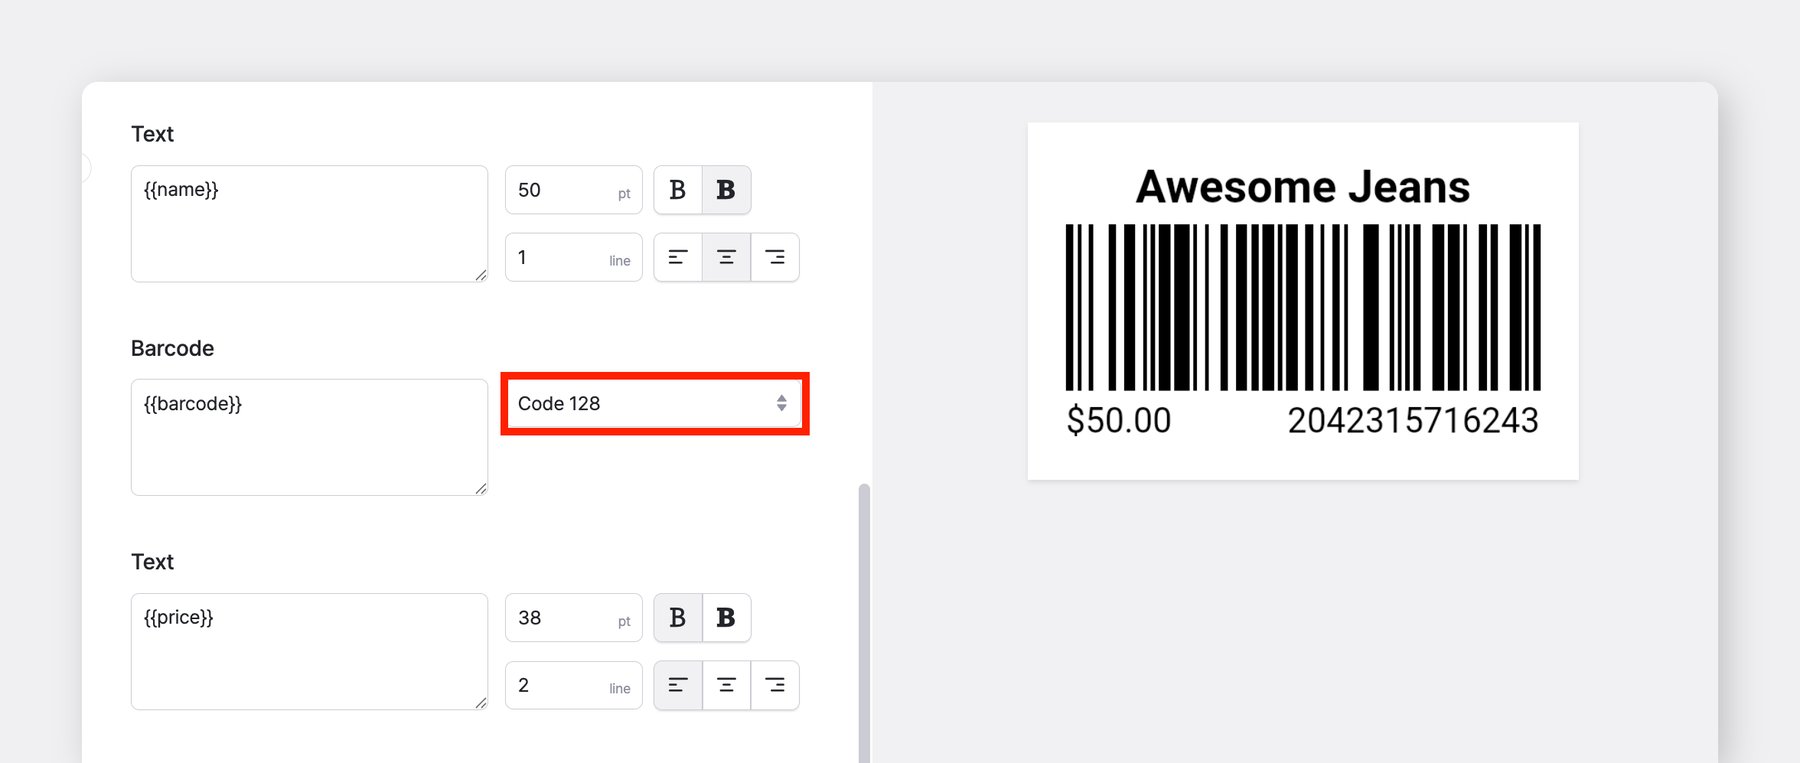Click the {{name}} text area

click(x=309, y=224)
